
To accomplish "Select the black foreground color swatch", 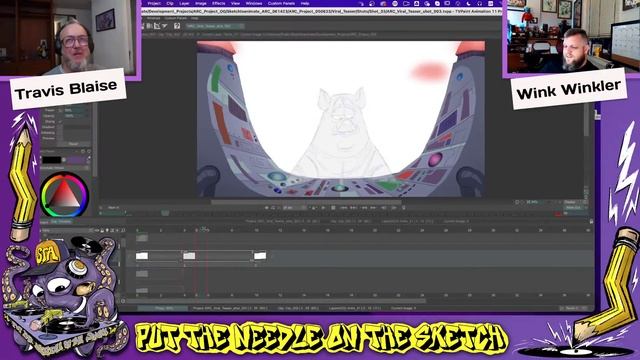I will [51, 160].
